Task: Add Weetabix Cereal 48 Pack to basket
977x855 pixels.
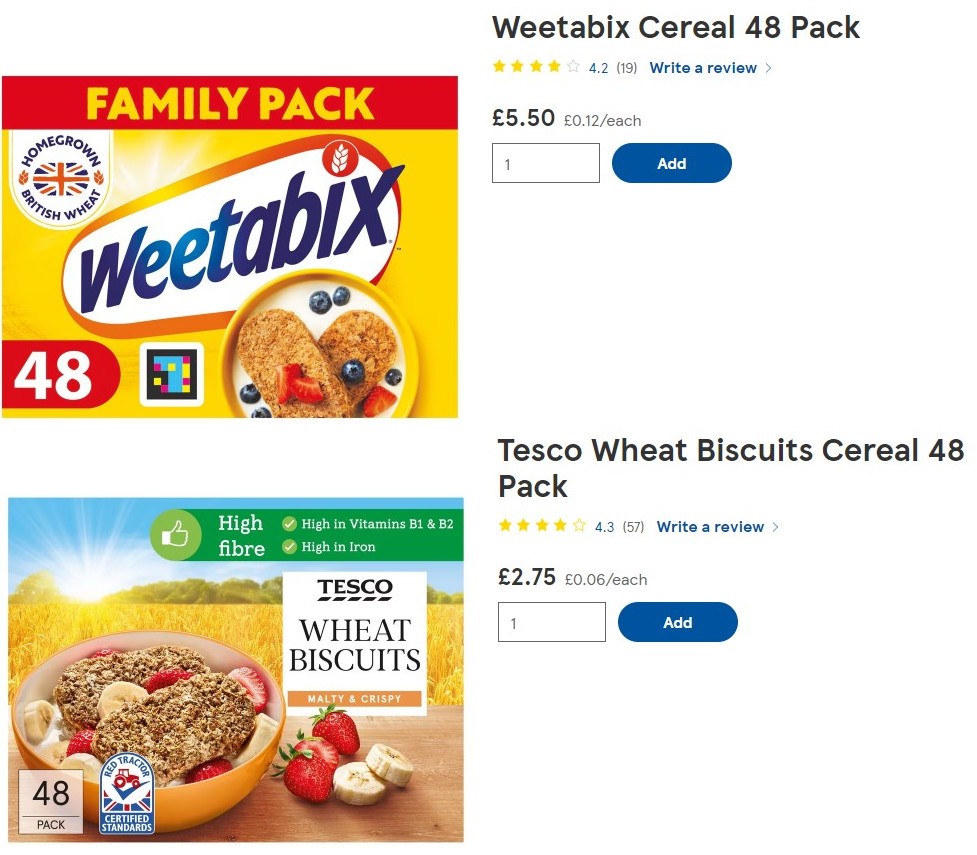Action: coord(671,163)
